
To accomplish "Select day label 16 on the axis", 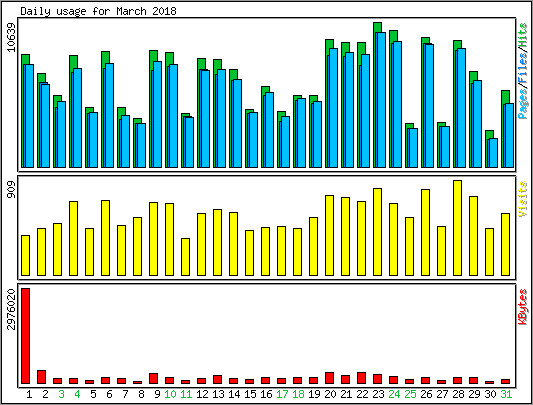I will [x=266, y=394].
